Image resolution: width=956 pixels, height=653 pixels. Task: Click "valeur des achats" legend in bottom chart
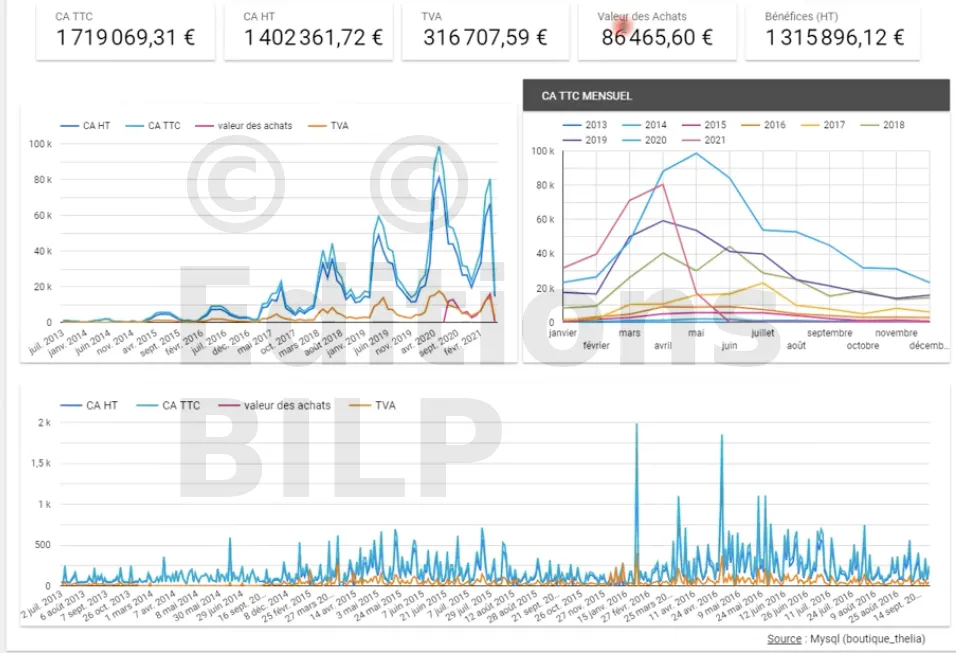(x=262, y=405)
